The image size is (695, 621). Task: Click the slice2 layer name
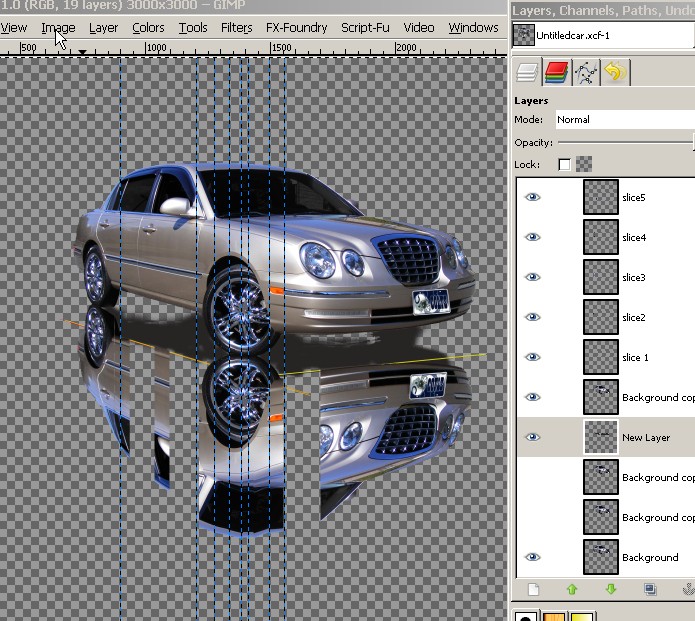point(634,317)
